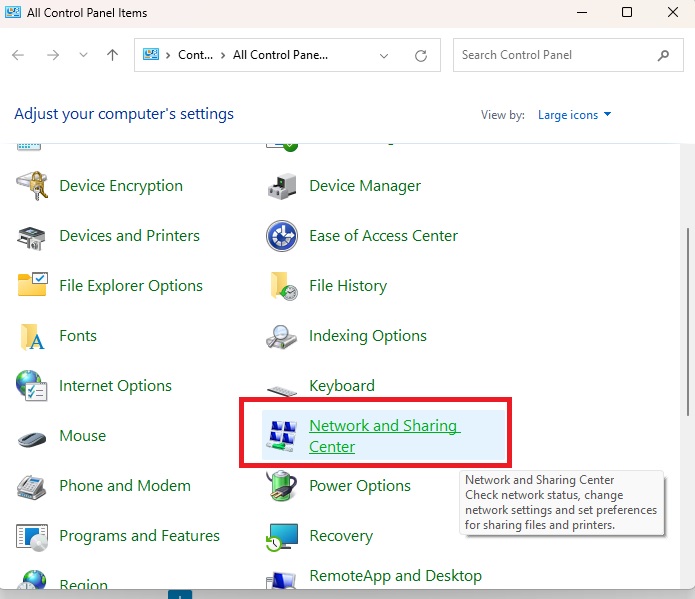Open the recent locations dropdown
This screenshot has height=599, width=695.
coord(83,55)
